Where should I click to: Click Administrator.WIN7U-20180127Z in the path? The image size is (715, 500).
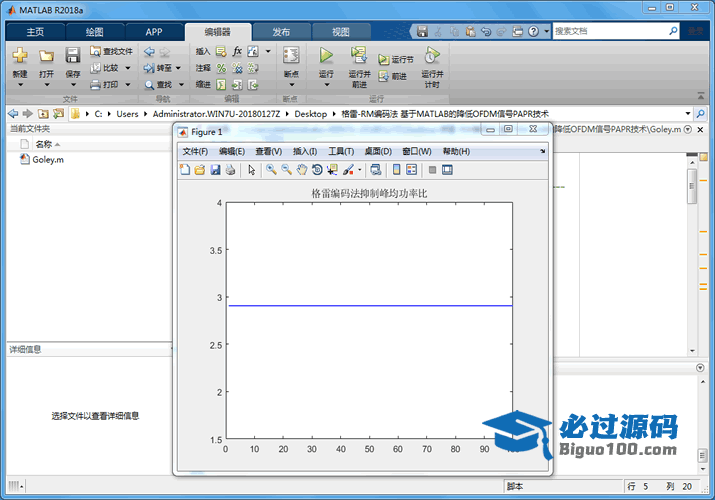click(x=216, y=114)
